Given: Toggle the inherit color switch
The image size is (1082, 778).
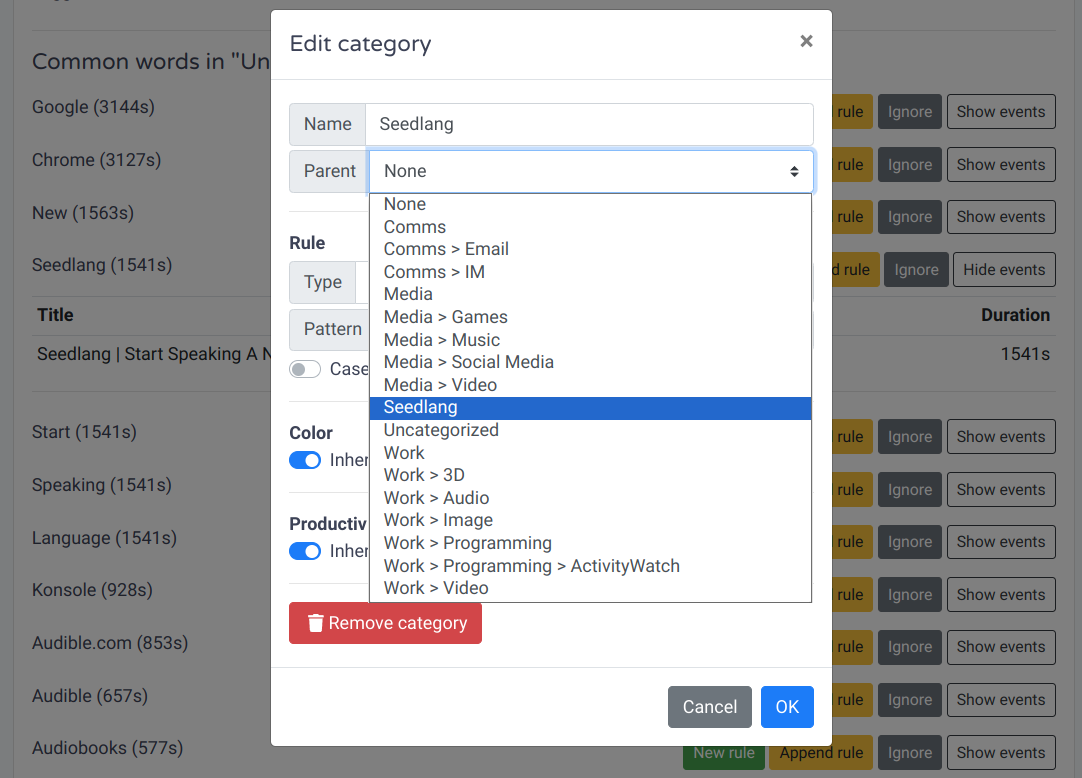Looking at the screenshot, I should pyautogui.click(x=305, y=460).
